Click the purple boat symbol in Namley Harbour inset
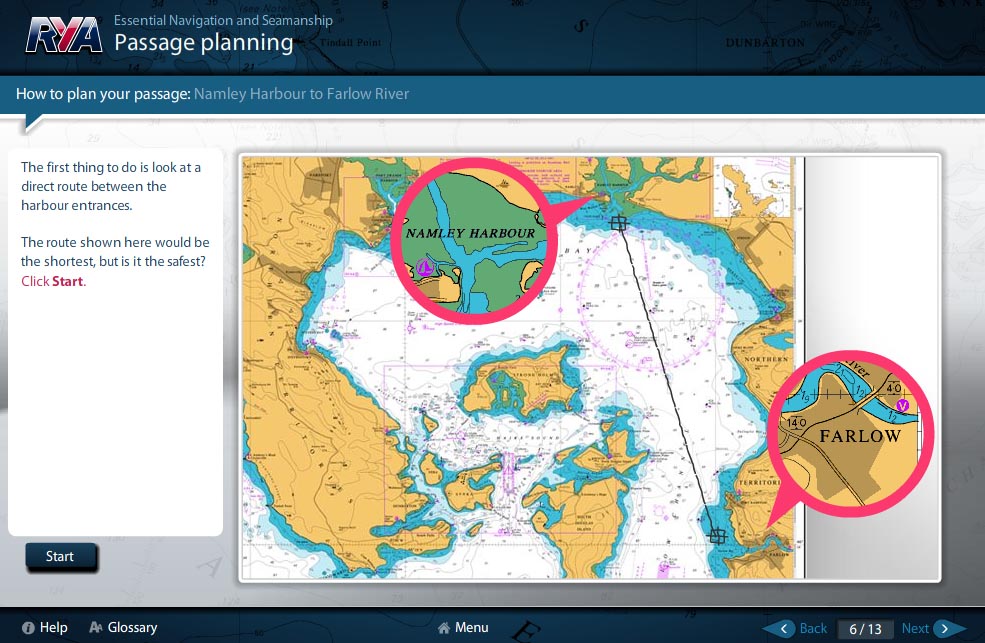This screenshot has width=985, height=643. 425,267
